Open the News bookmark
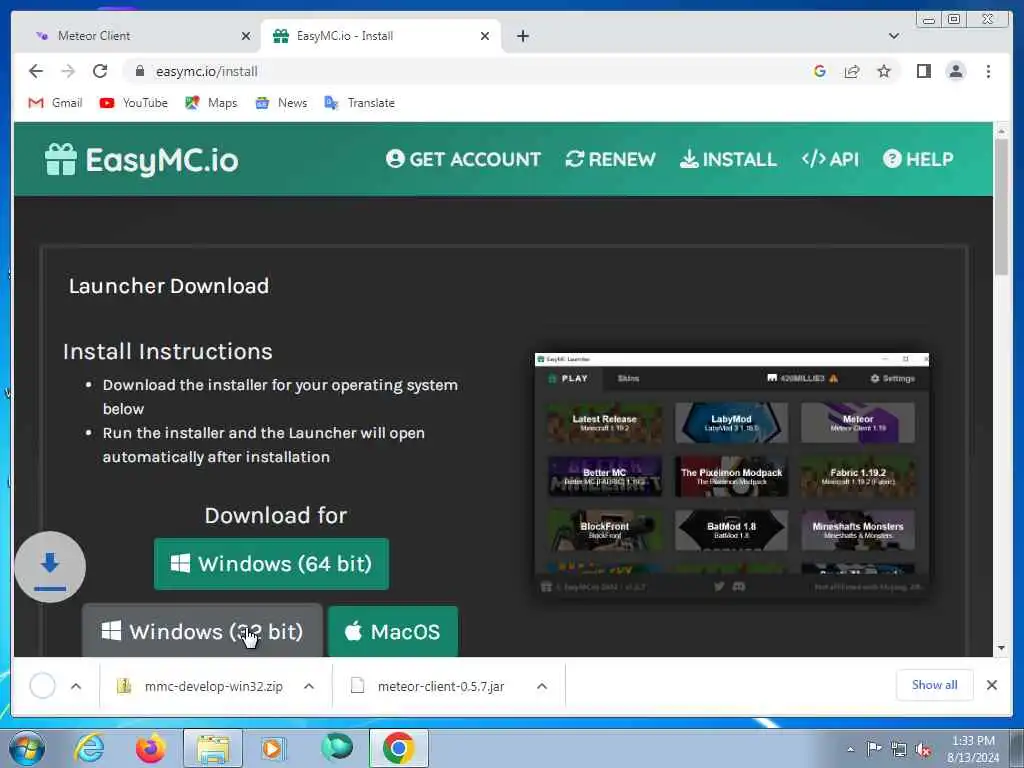The width and height of the screenshot is (1024, 768). pyautogui.click(x=281, y=103)
